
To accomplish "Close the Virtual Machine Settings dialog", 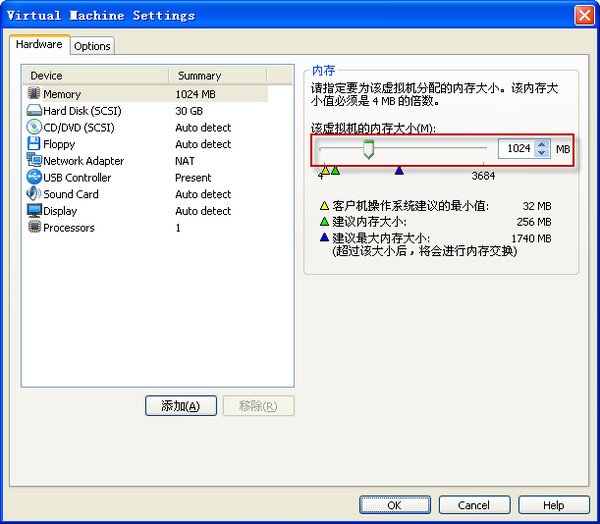I will click(584, 16).
